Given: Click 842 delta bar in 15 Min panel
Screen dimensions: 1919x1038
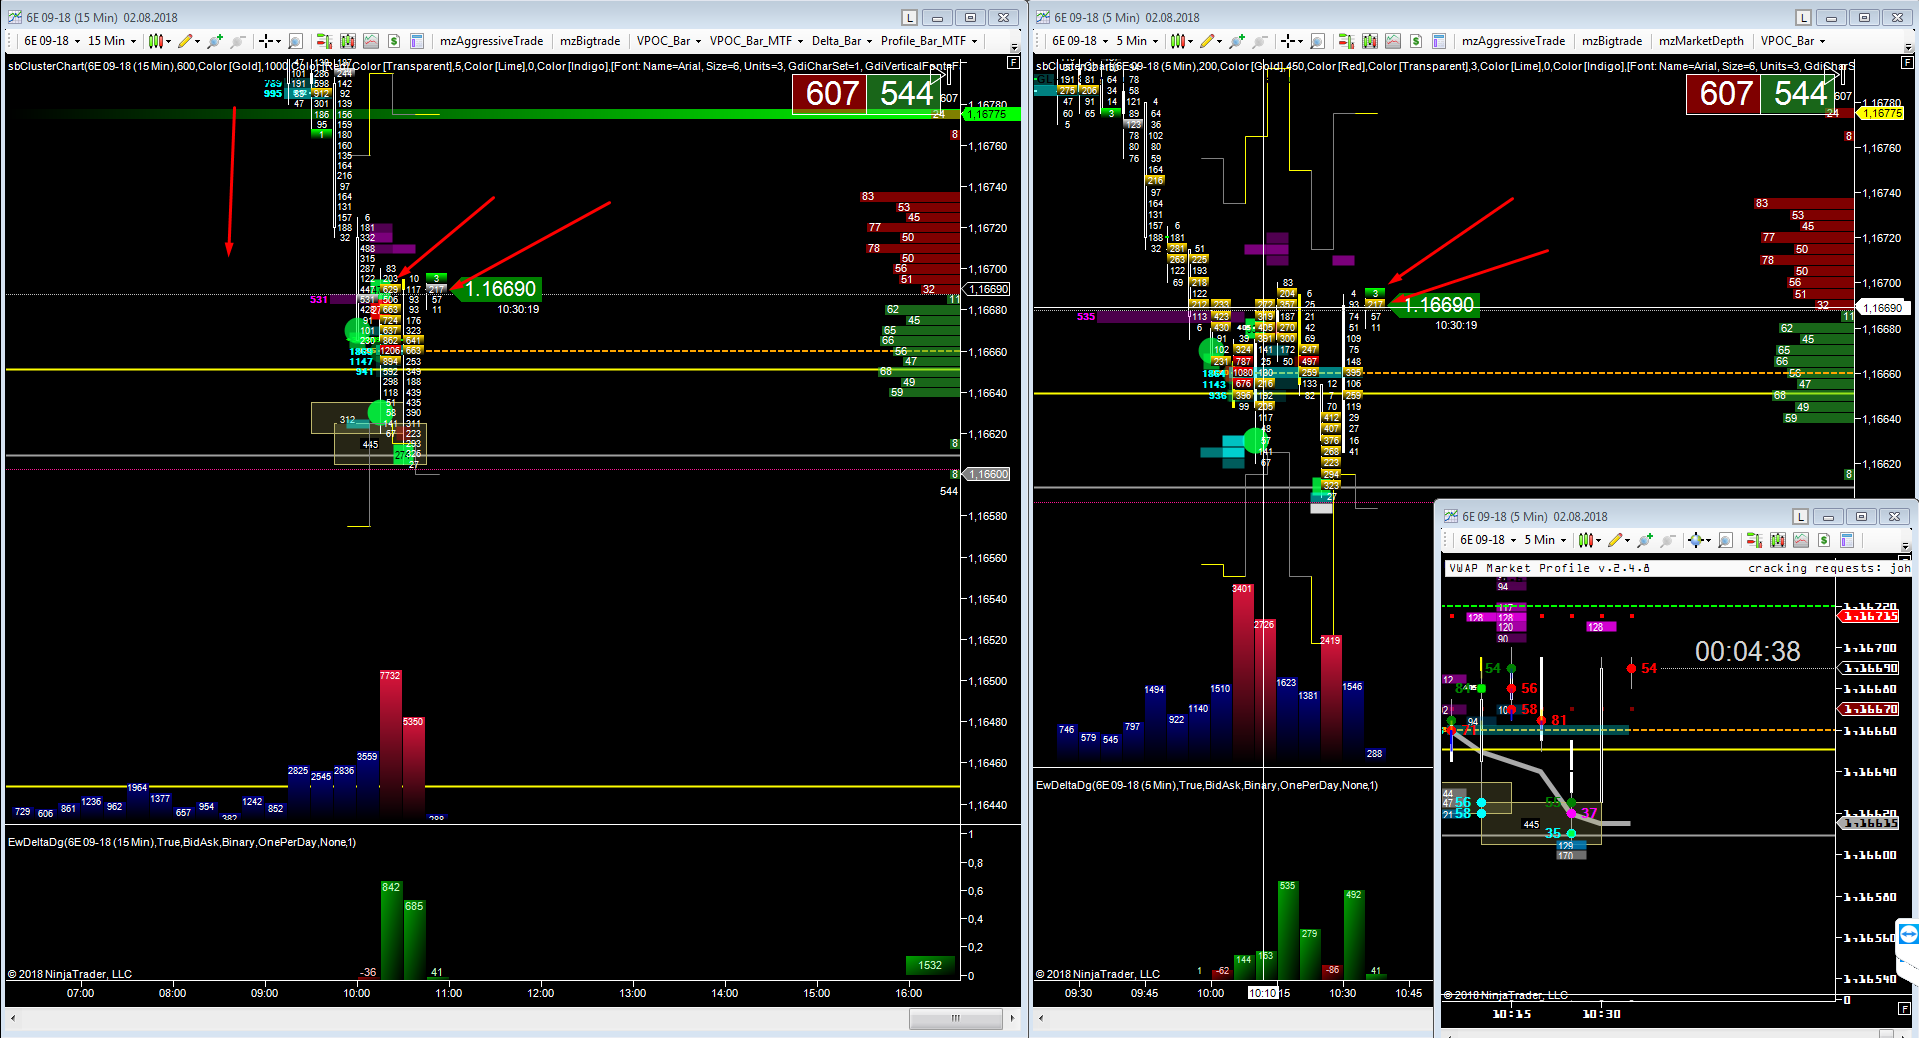Looking at the screenshot, I should point(391,930).
